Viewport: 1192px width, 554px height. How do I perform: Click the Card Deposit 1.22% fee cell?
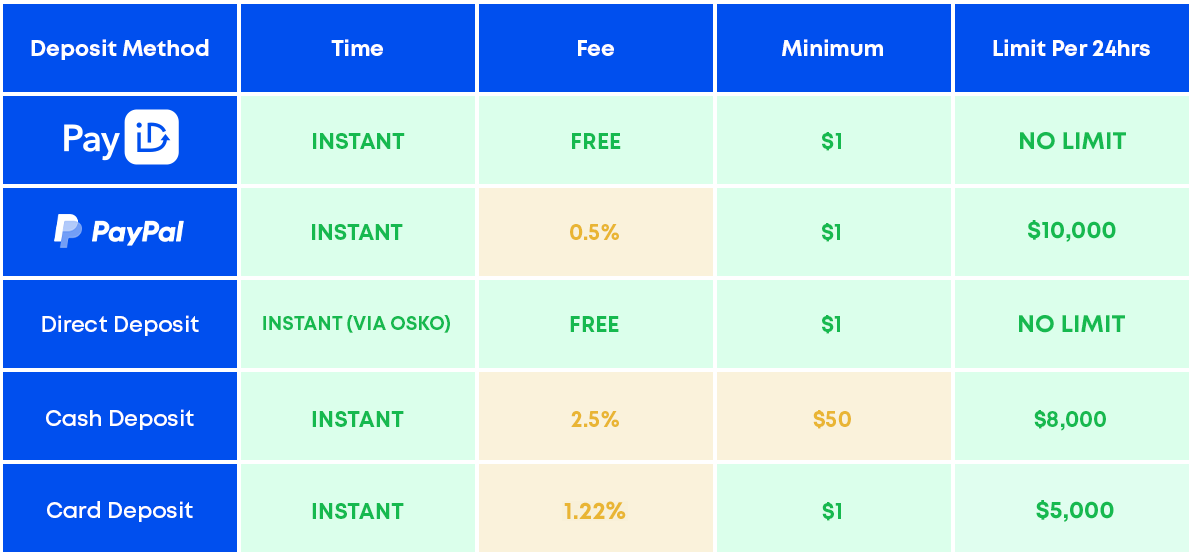pyautogui.click(x=595, y=510)
